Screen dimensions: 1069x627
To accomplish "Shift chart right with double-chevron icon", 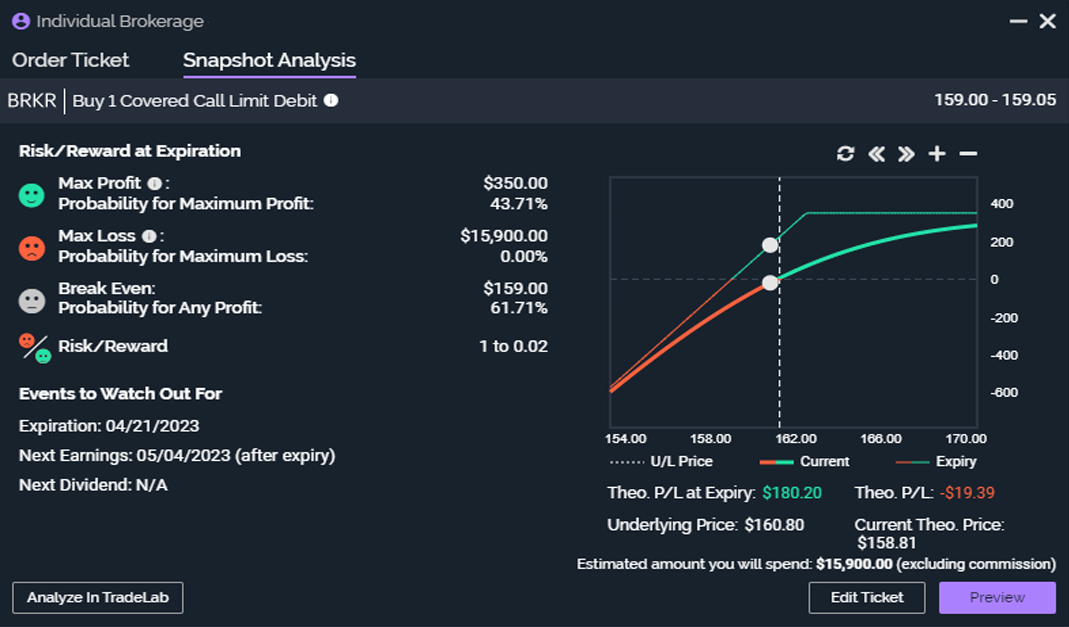I will (x=906, y=154).
